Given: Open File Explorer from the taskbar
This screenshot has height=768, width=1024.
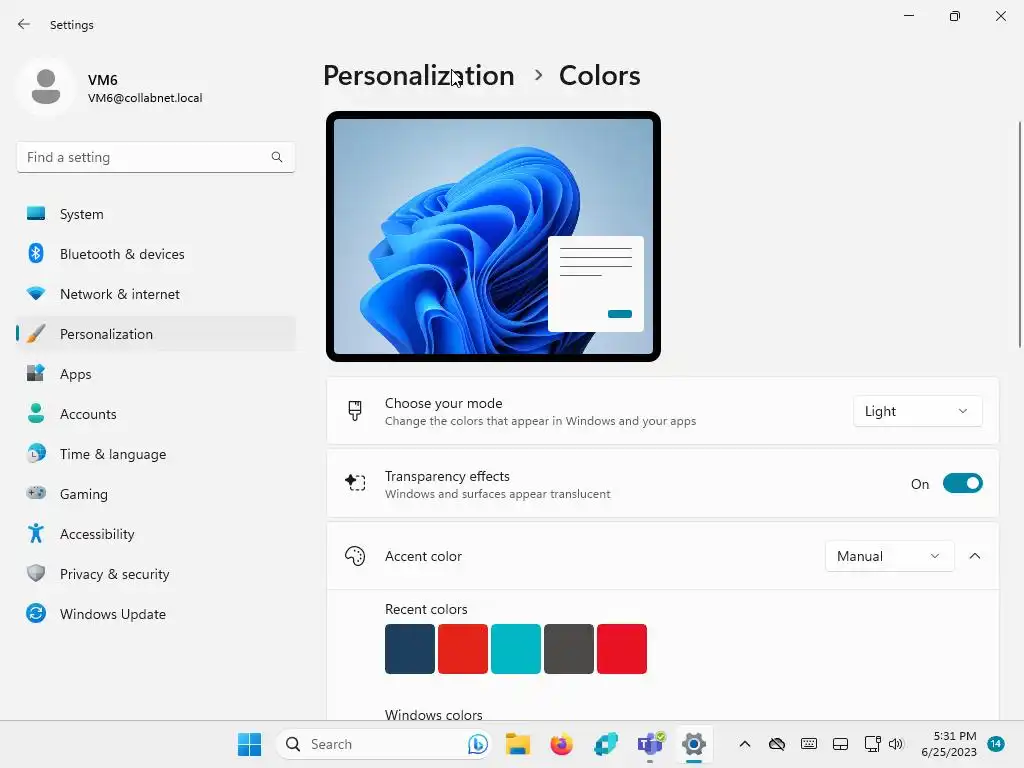Looking at the screenshot, I should (x=518, y=744).
